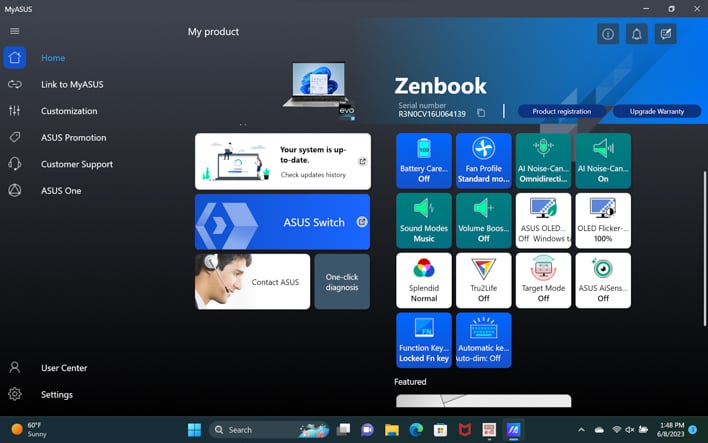The height and width of the screenshot is (443, 708).
Task: Open the hamburger navigation menu
Action: [x=14, y=31]
